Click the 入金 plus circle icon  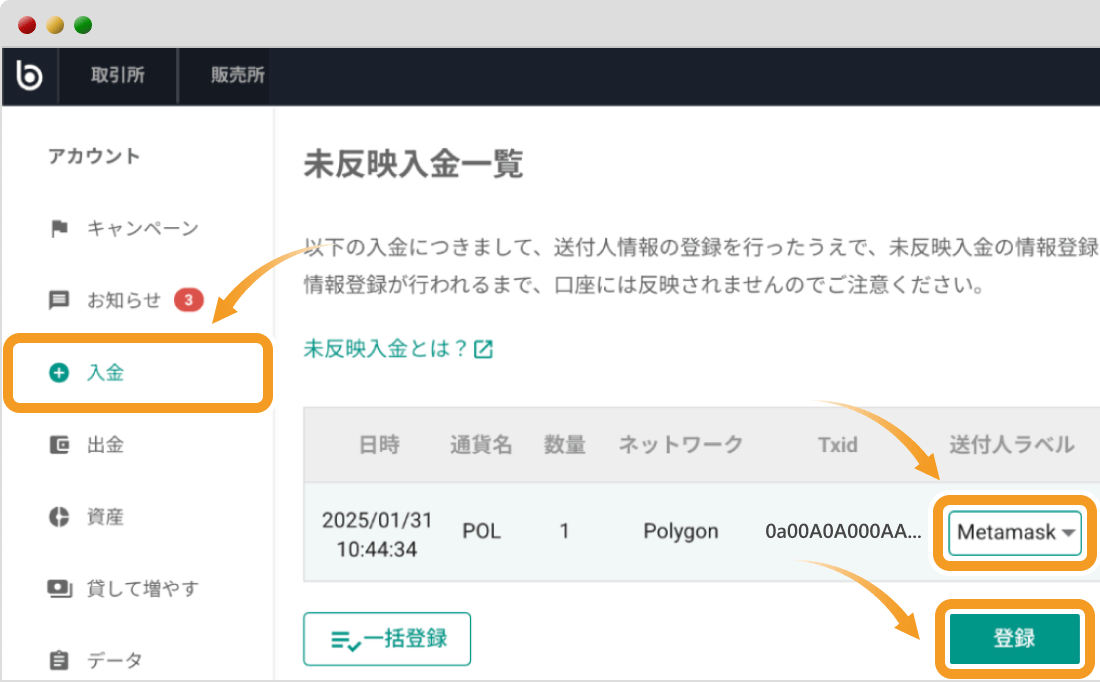coord(59,373)
